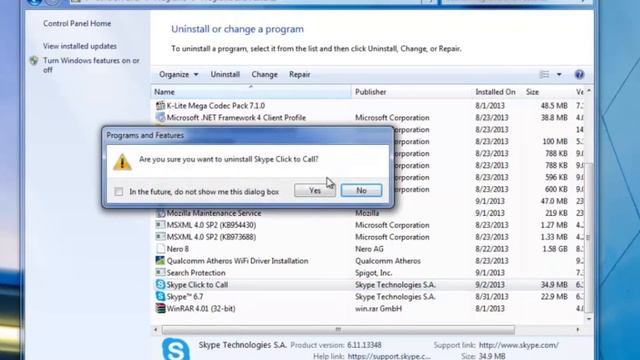Screen dimensions: 640x360
Task: Open the Organize dropdown menu
Action: [178, 75]
